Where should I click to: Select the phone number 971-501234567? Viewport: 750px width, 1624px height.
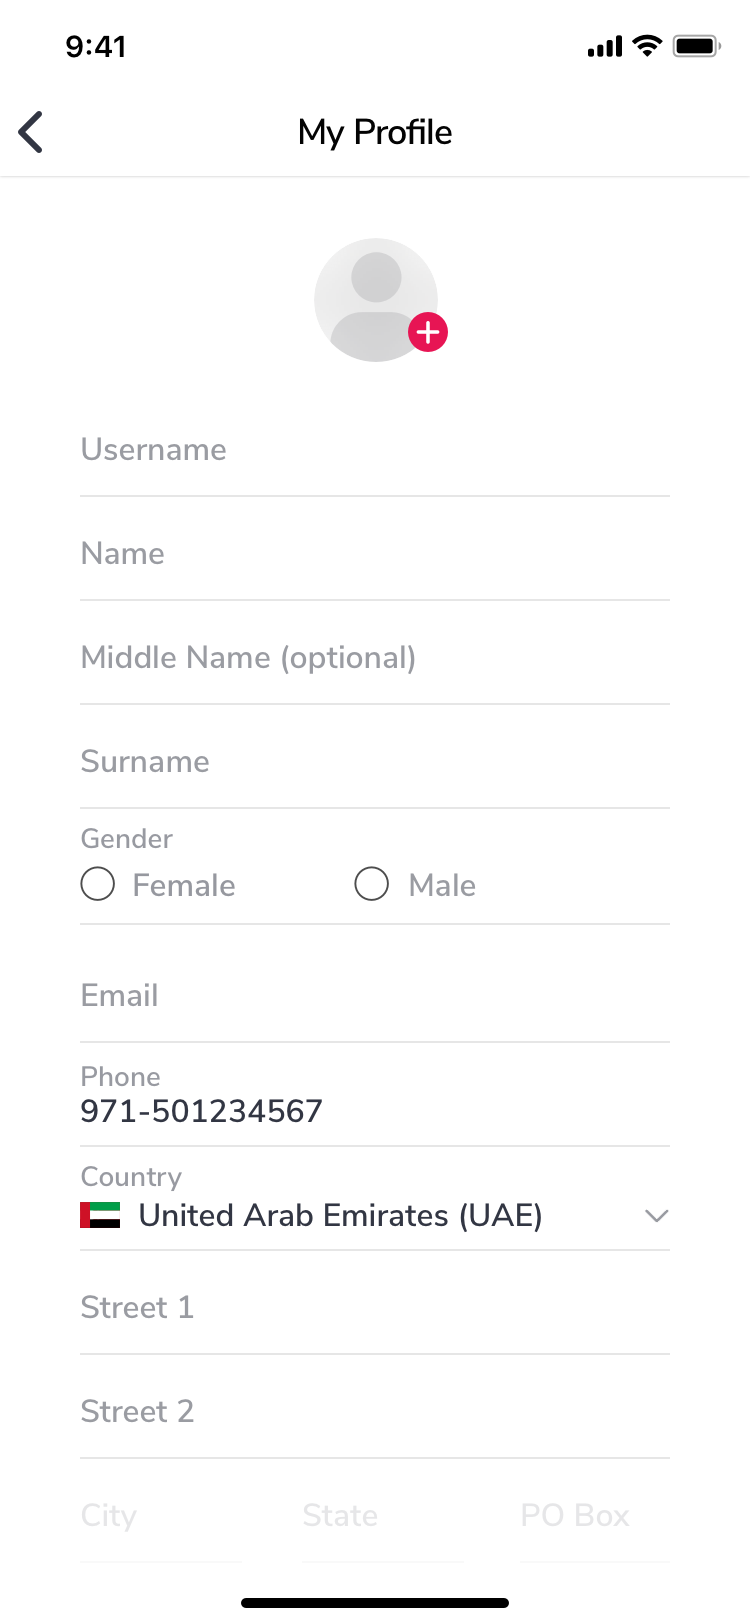pos(201,1111)
